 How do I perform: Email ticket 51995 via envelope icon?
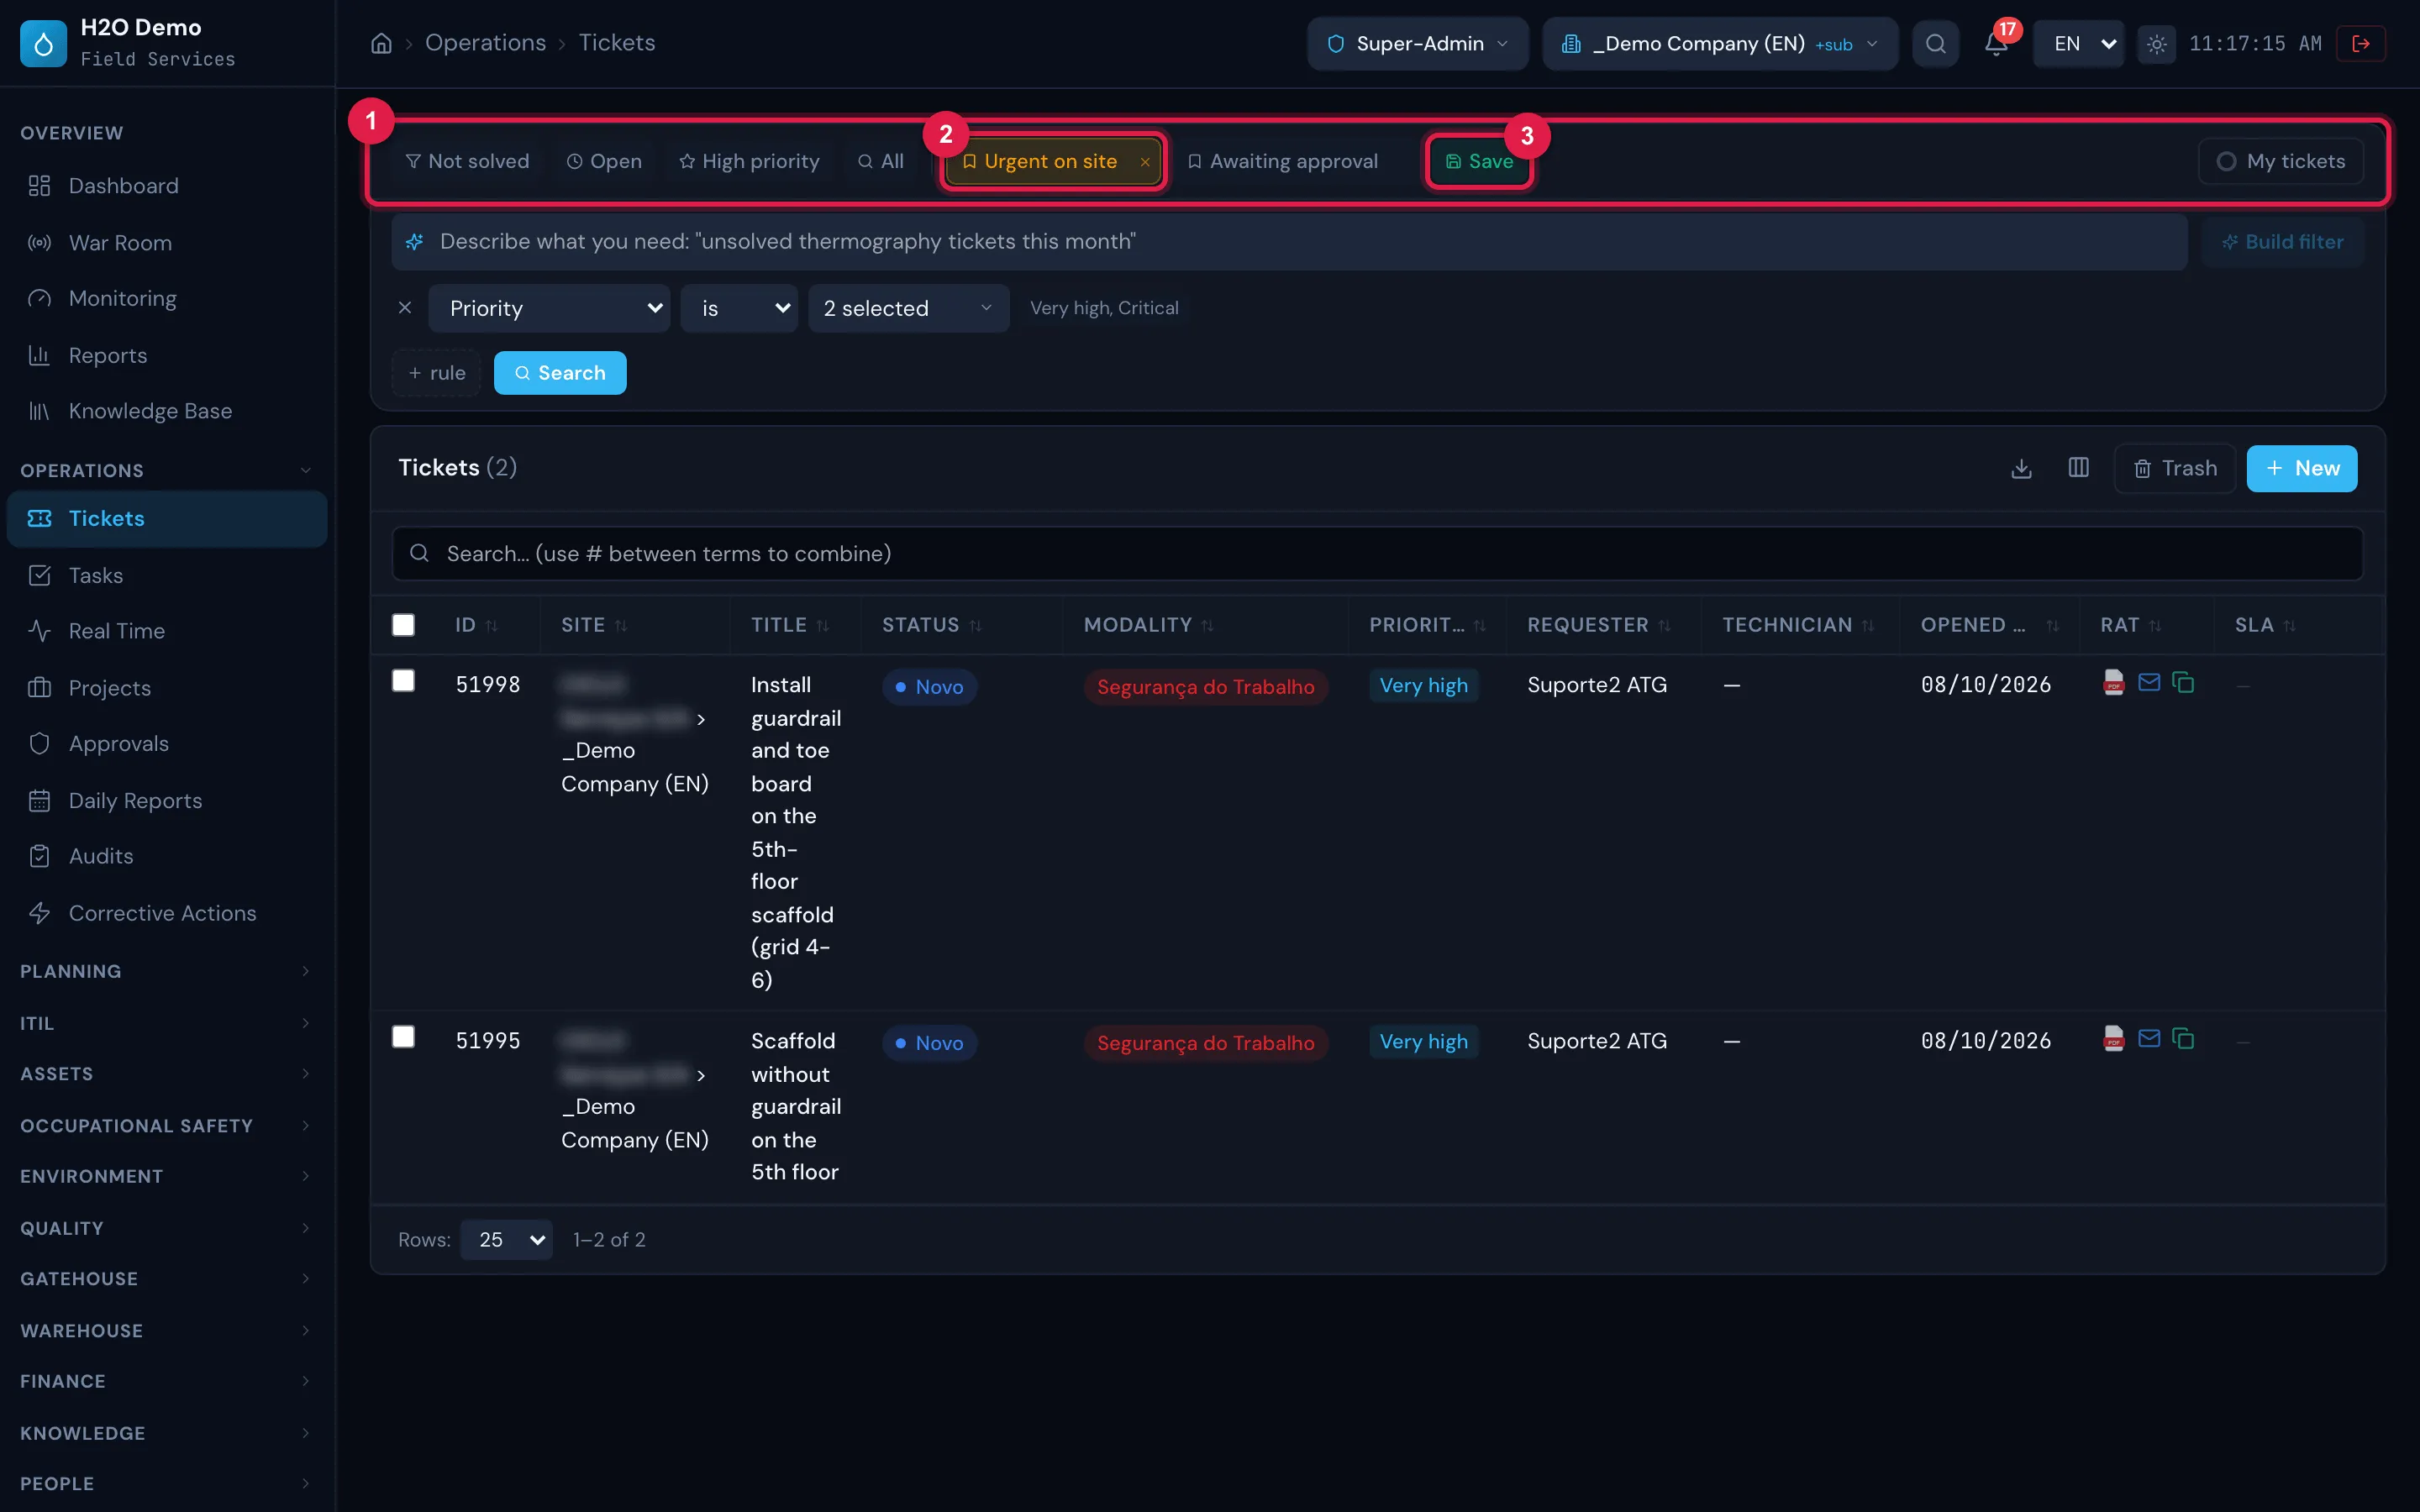click(2148, 1039)
